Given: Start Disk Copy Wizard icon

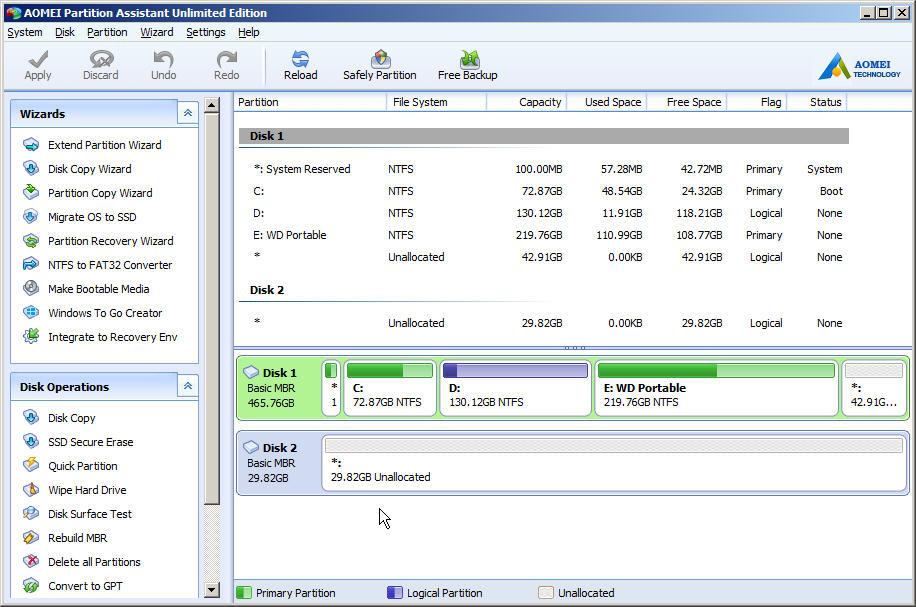Looking at the screenshot, I should point(31,168).
